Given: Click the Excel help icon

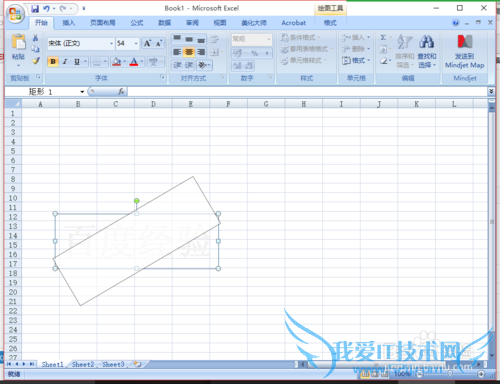Looking at the screenshot, I should (x=455, y=23).
